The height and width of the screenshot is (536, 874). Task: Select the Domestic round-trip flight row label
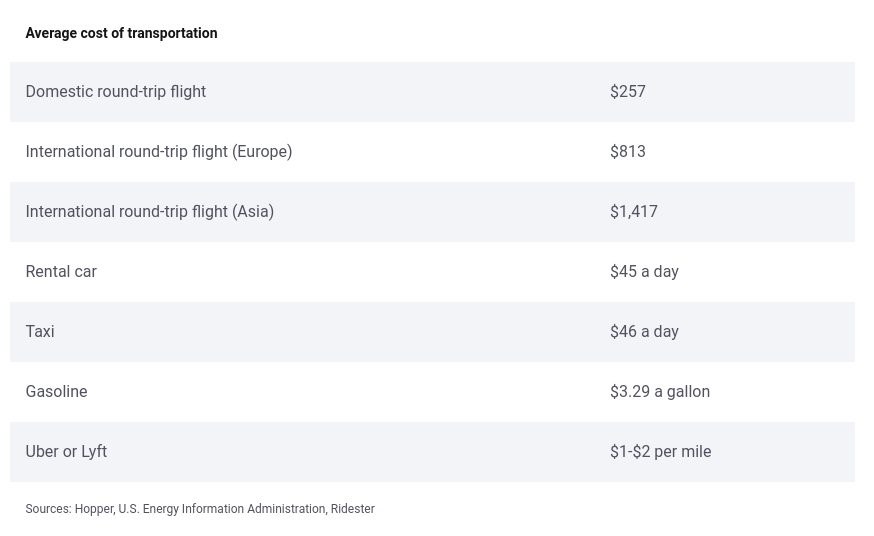point(116,91)
